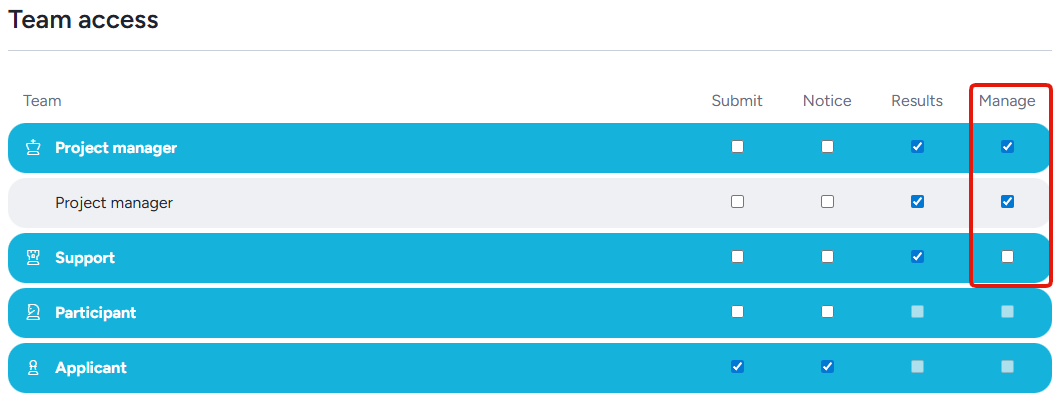Uncheck Manage for the Project manager sub-row
This screenshot has width=1061, height=402.
1007,202
